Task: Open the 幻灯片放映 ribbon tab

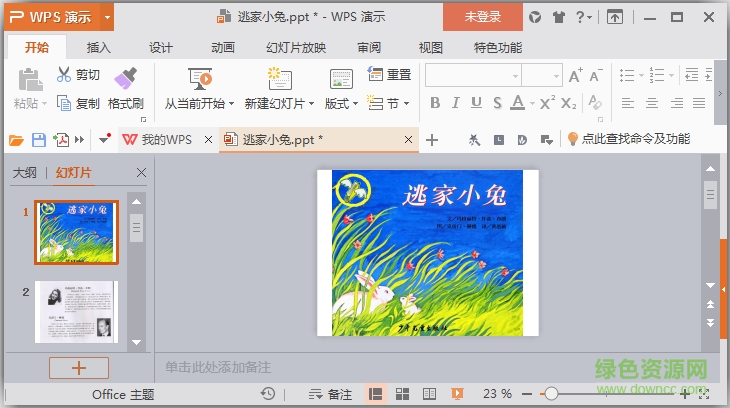Action: [296, 48]
